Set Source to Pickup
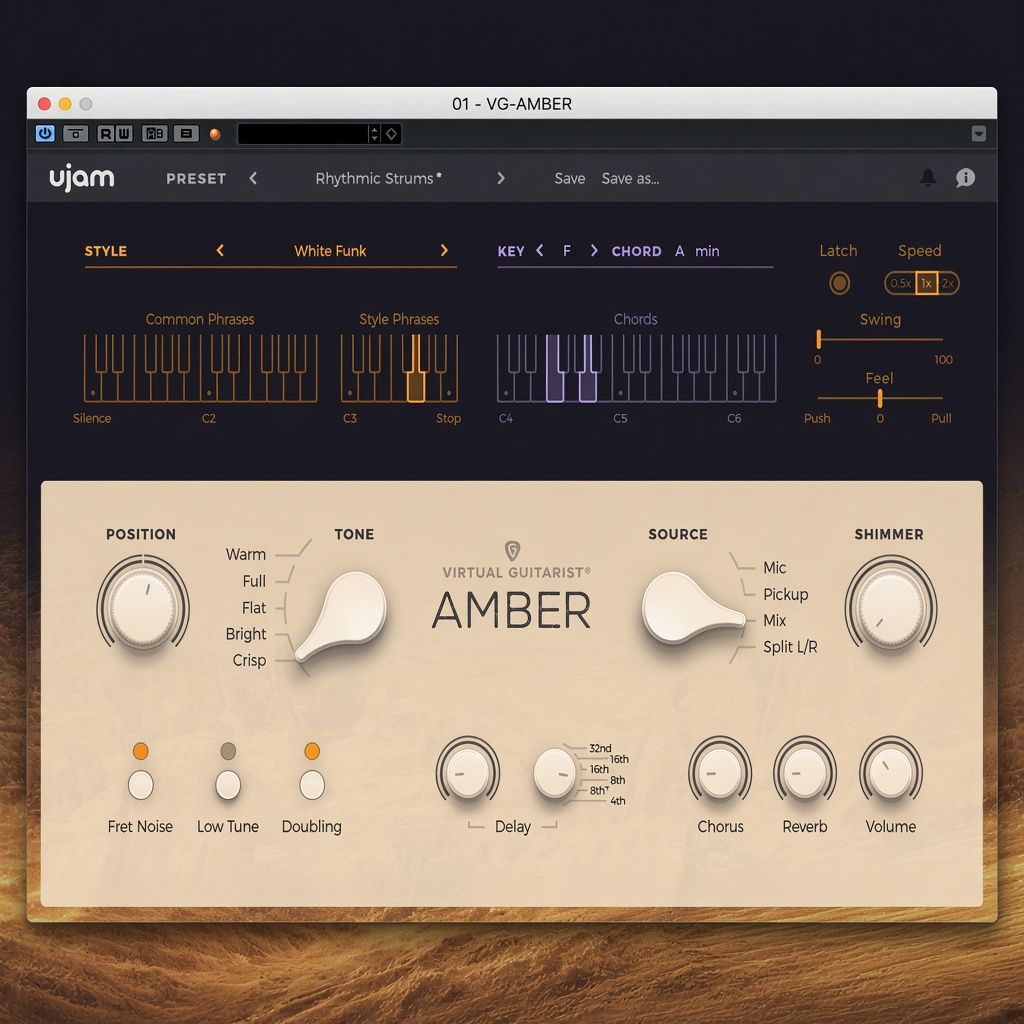1024x1024 pixels. (x=786, y=594)
